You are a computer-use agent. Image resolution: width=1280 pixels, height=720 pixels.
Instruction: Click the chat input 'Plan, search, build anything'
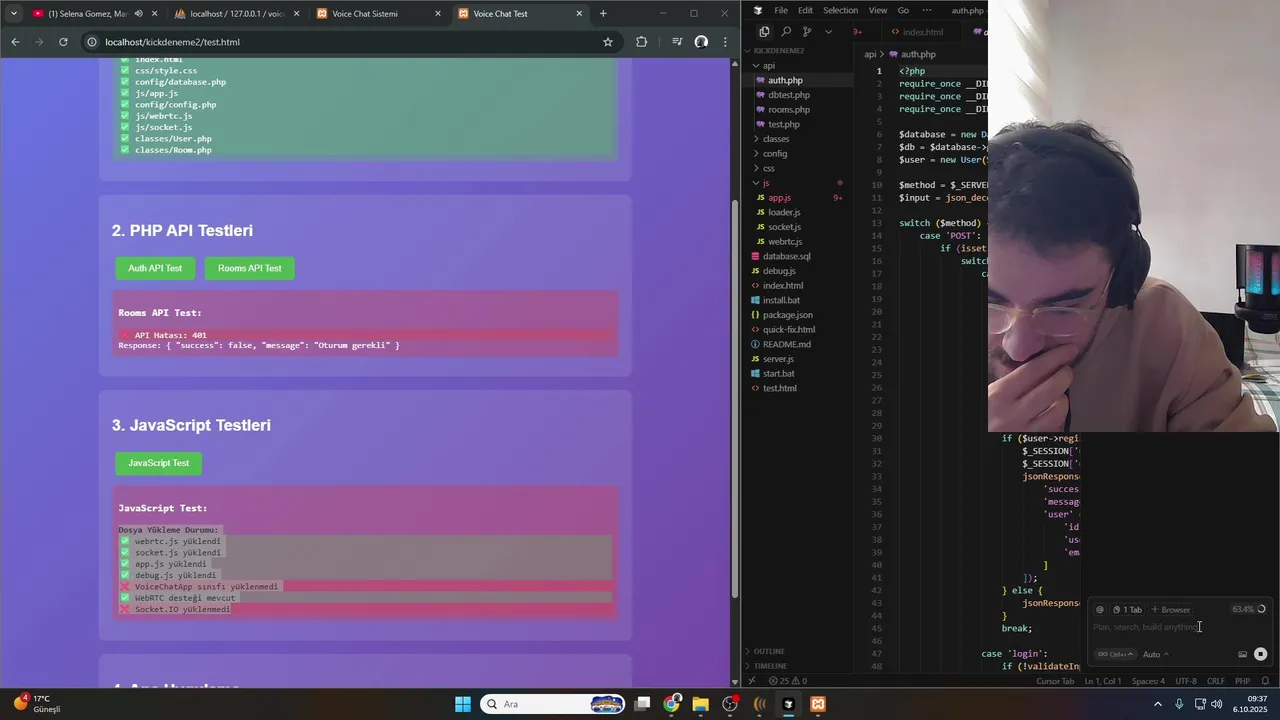pyautogui.click(x=1180, y=627)
